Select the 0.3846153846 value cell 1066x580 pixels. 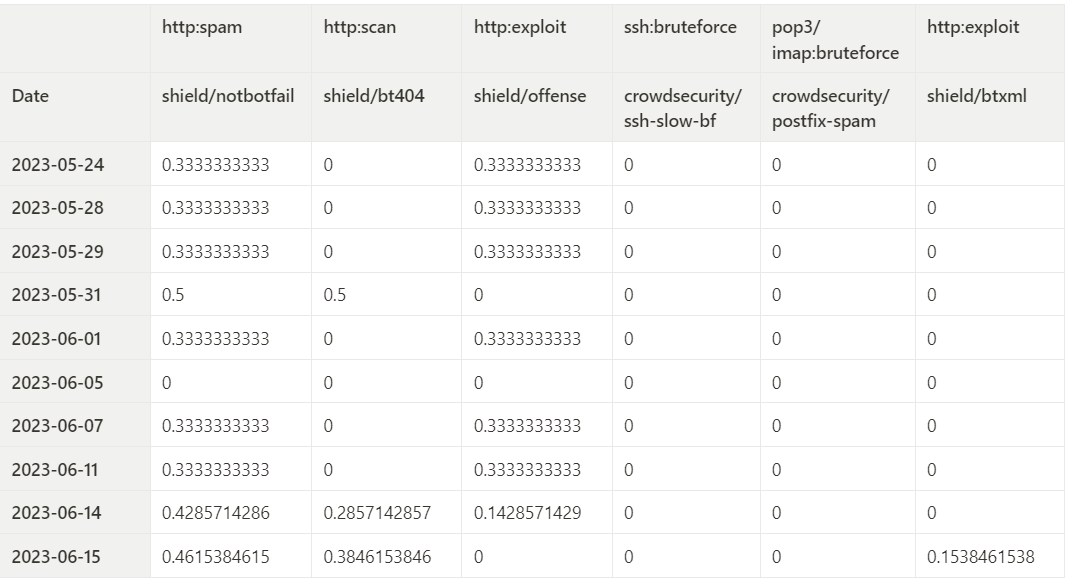click(377, 556)
